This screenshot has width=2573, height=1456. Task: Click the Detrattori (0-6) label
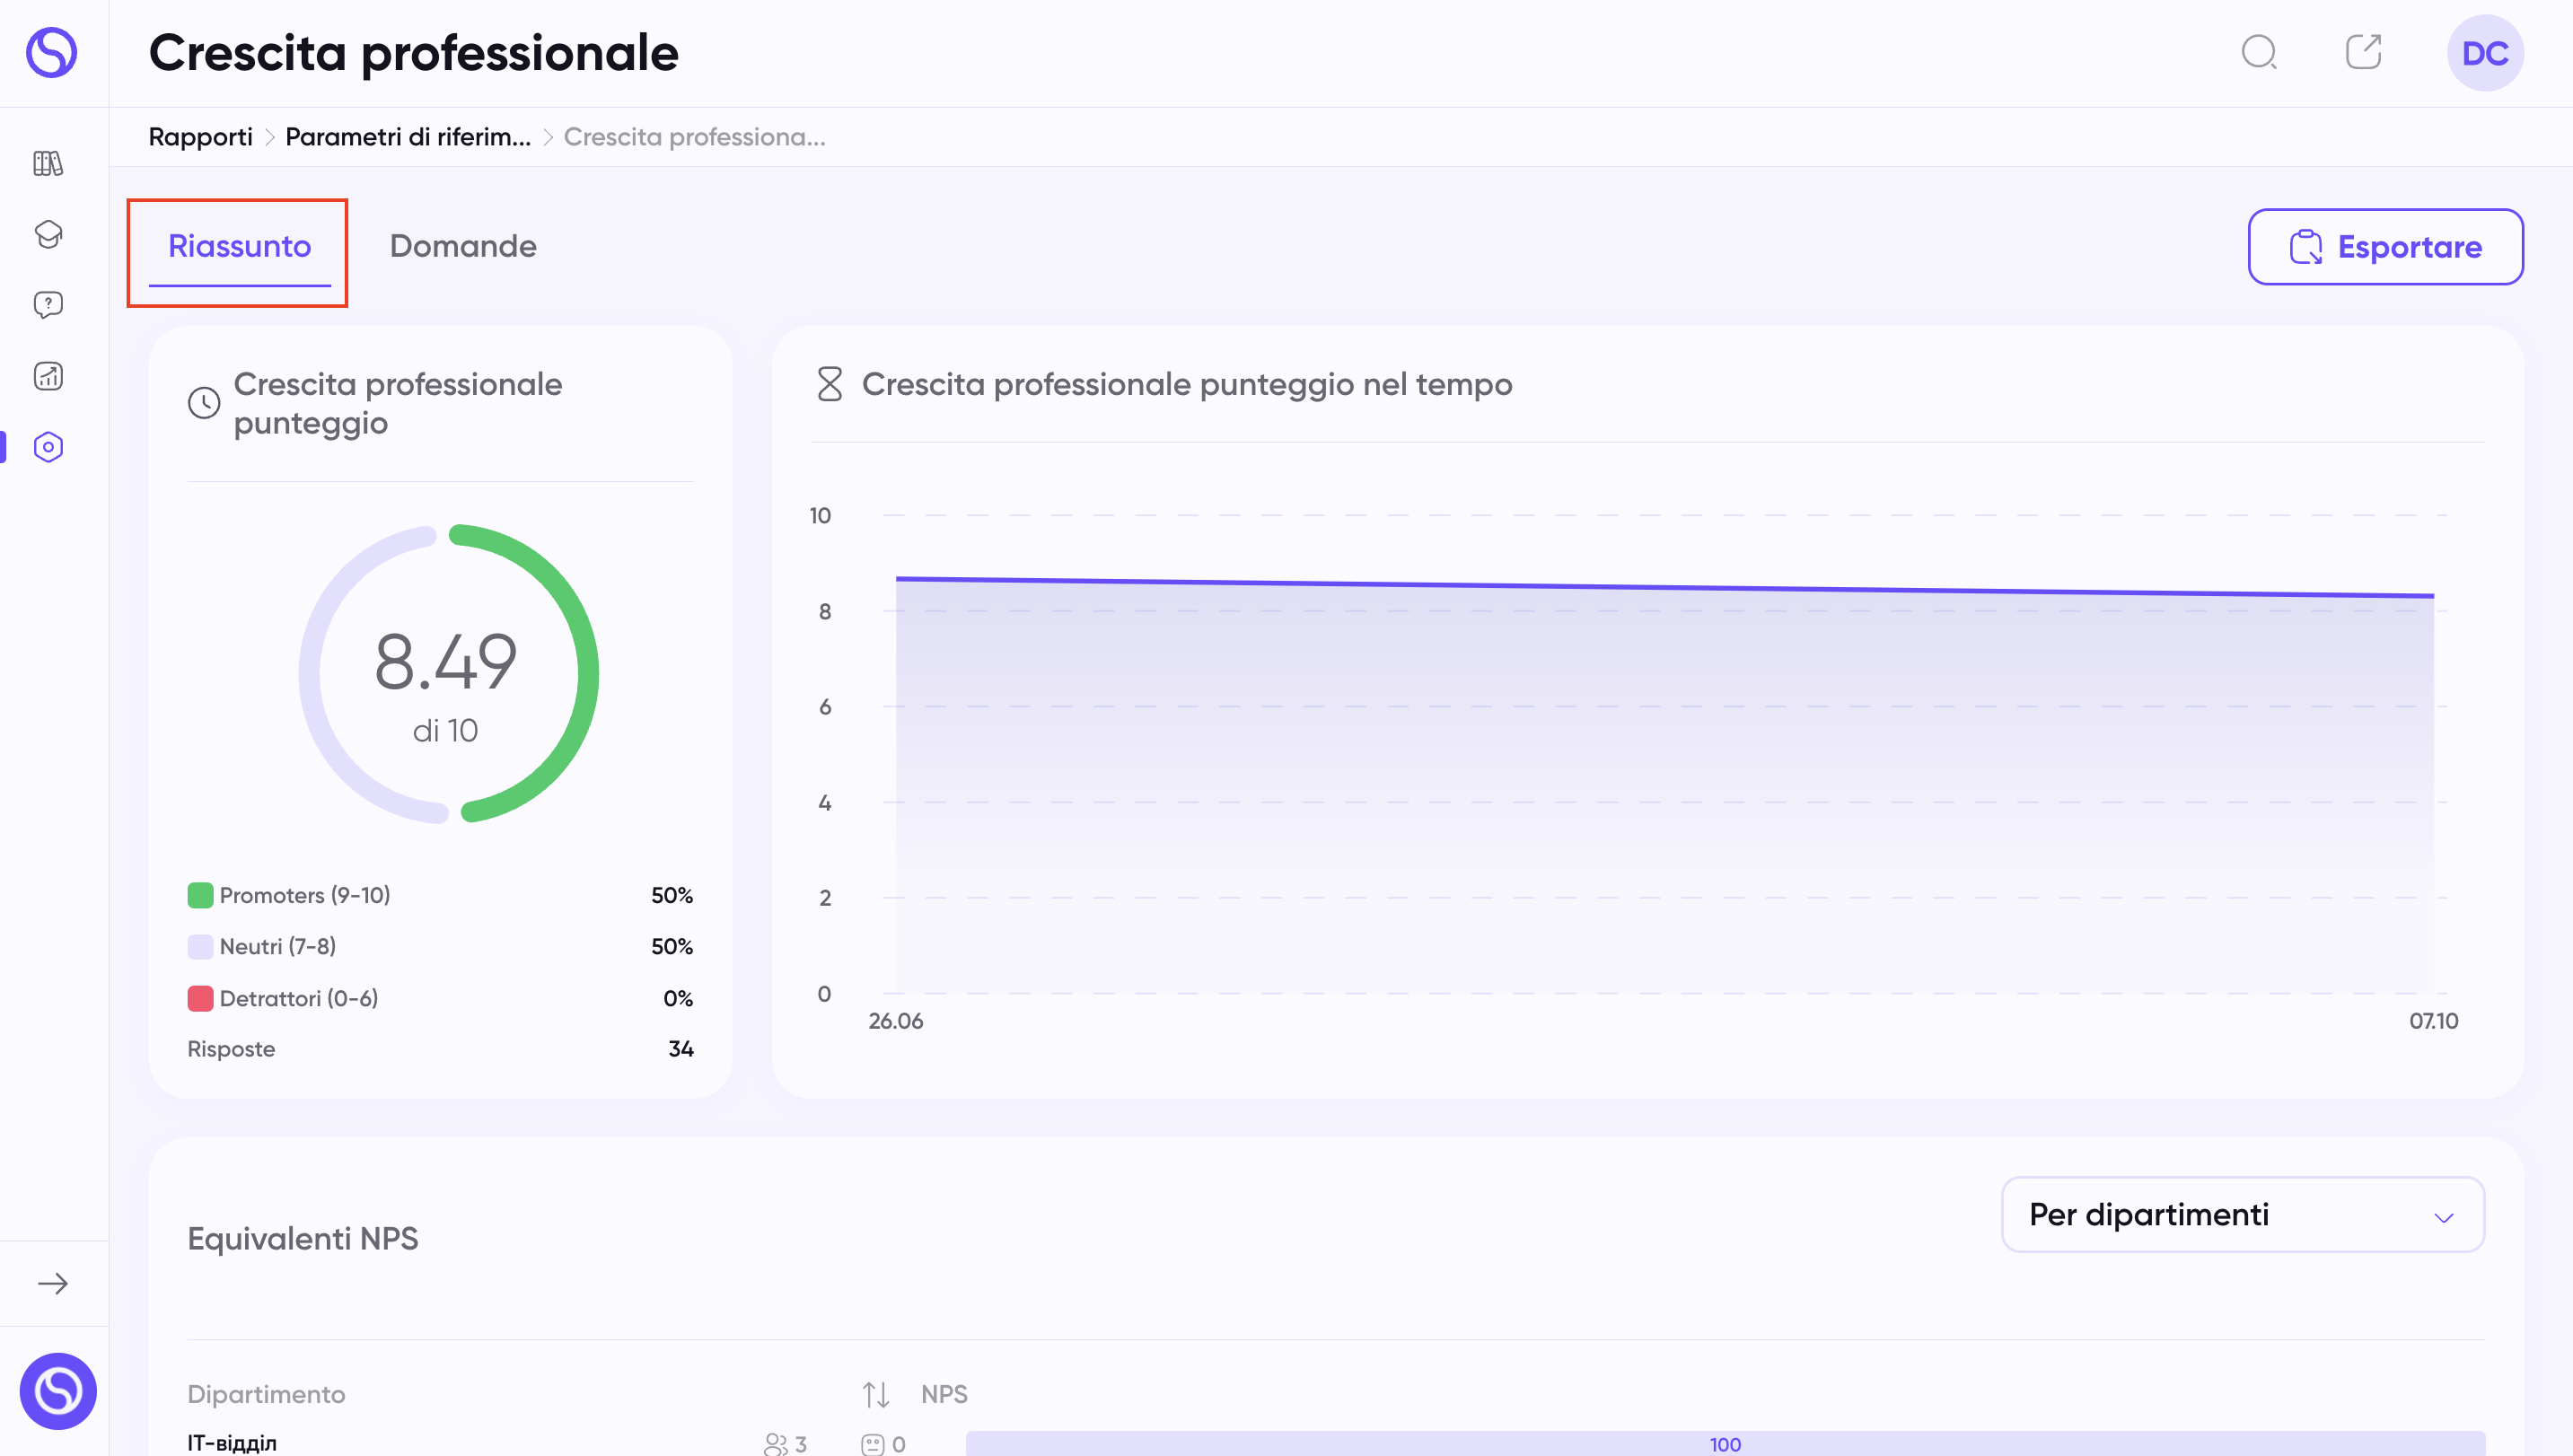pos(299,998)
